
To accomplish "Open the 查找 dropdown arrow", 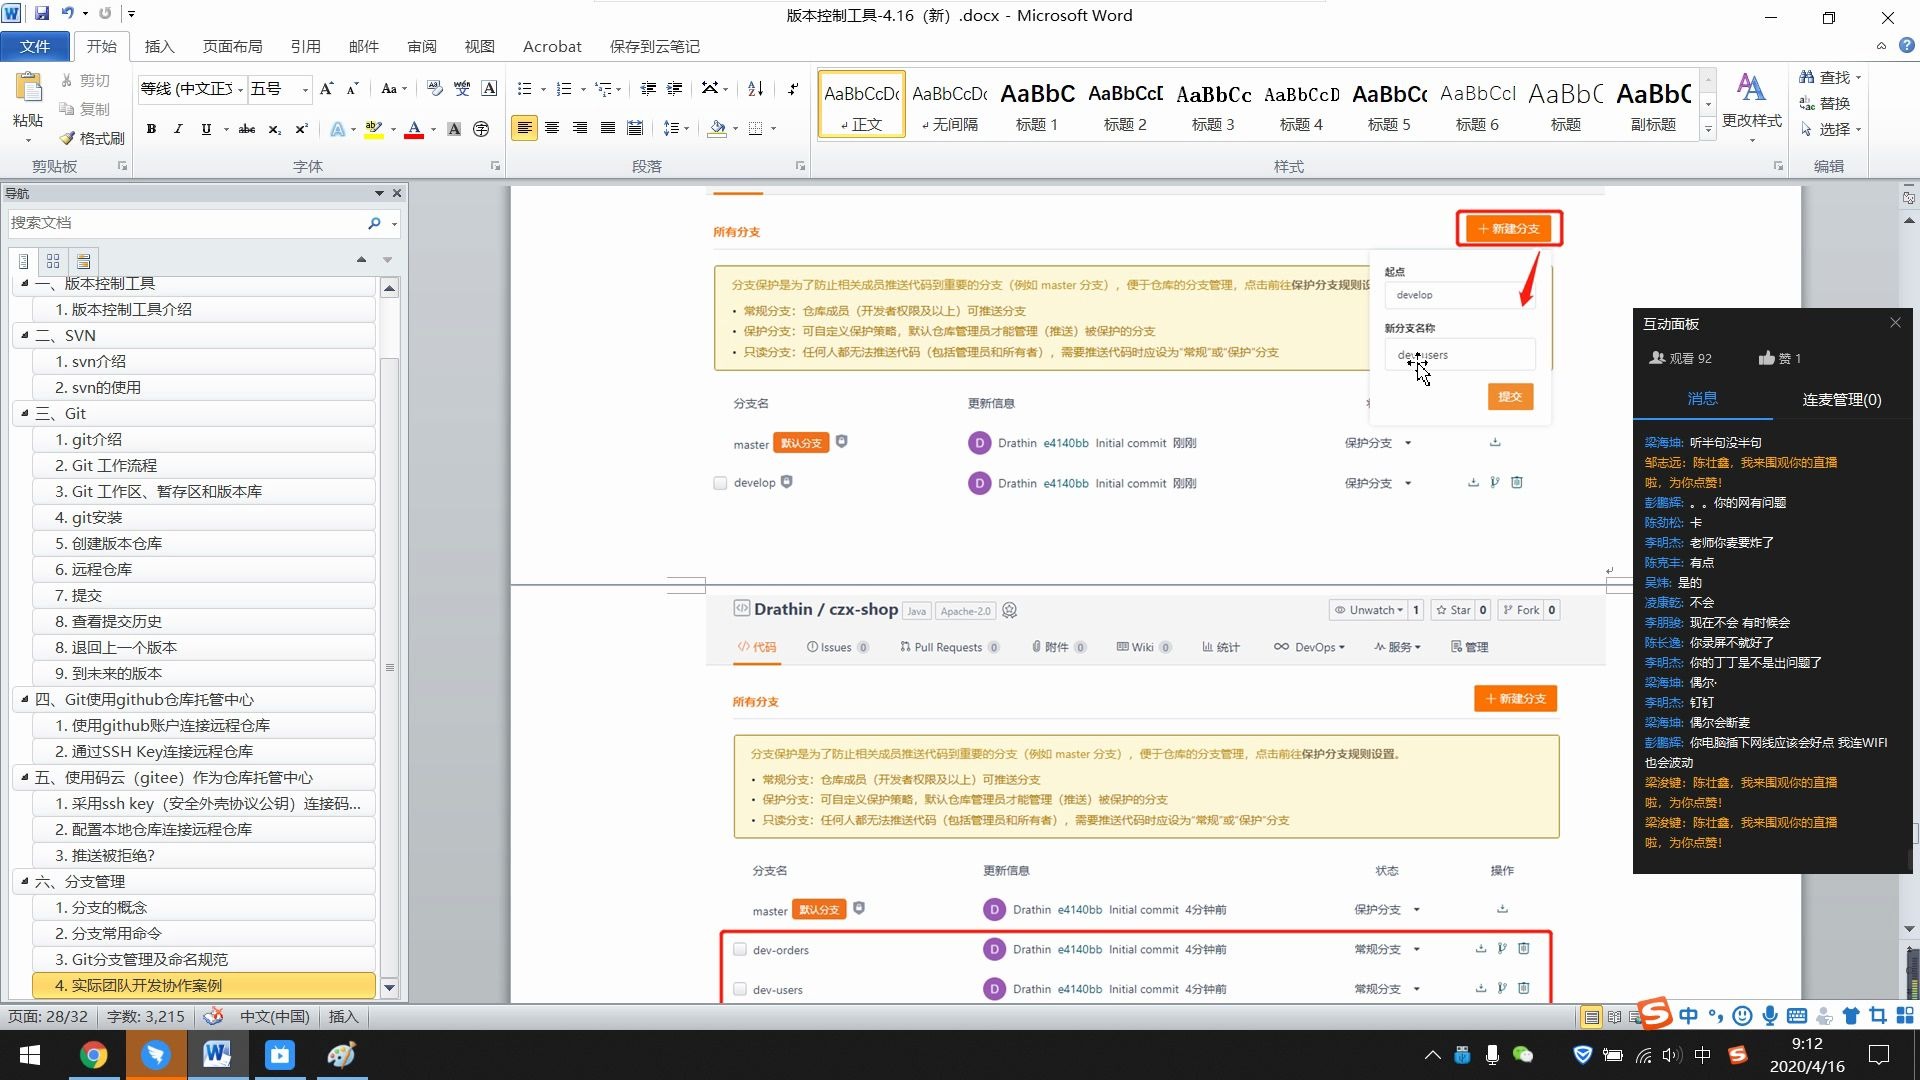I will [x=1858, y=77].
